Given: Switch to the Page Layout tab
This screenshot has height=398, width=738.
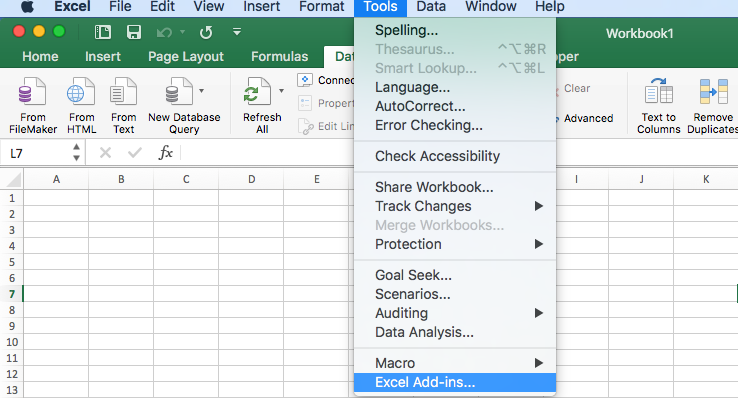Looking at the screenshot, I should pos(186,56).
